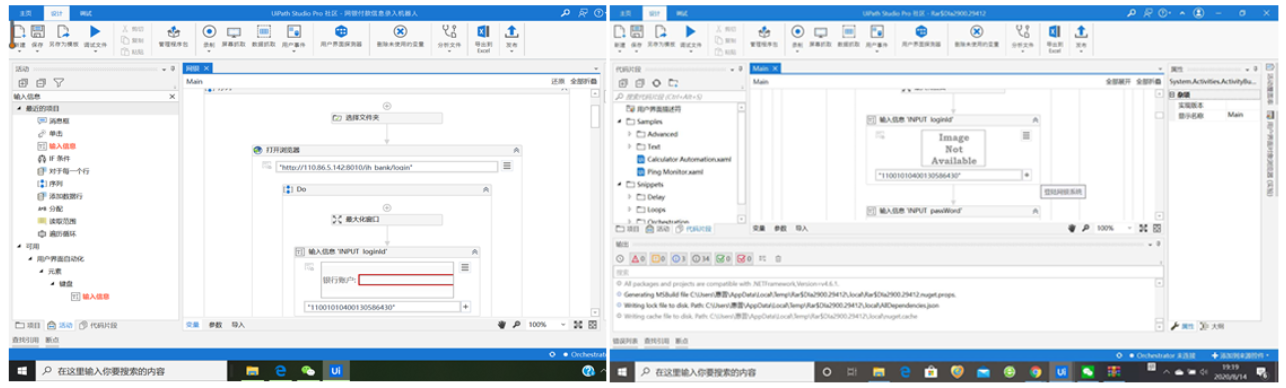Collapse the 最近的项目 group in Activities
Image resolution: width=1286 pixels, height=388 pixels.
pyautogui.click(x=18, y=108)
